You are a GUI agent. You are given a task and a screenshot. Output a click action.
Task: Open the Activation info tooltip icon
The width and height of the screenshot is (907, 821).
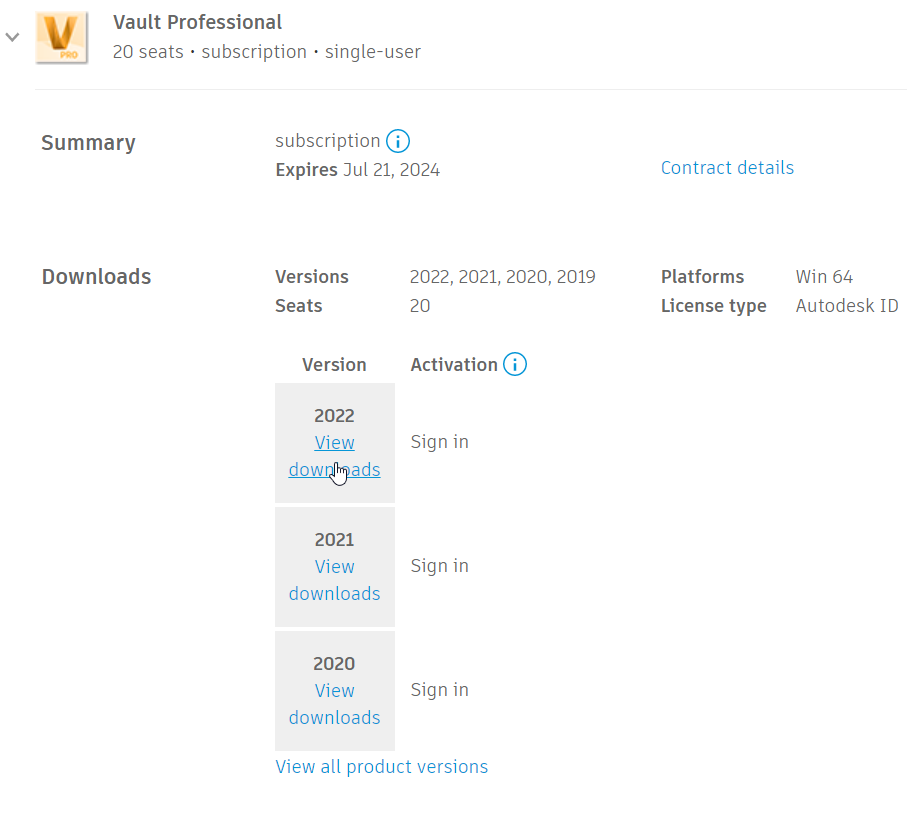click(x=515, y=364)
